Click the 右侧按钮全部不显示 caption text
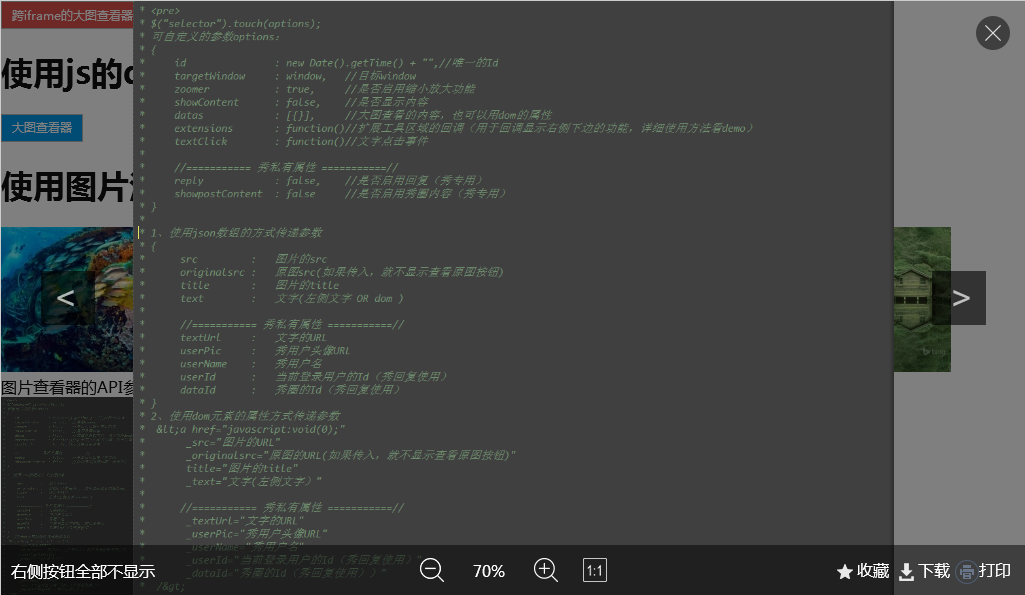This screenshot has width=1025, height=595. pos(83,571)
